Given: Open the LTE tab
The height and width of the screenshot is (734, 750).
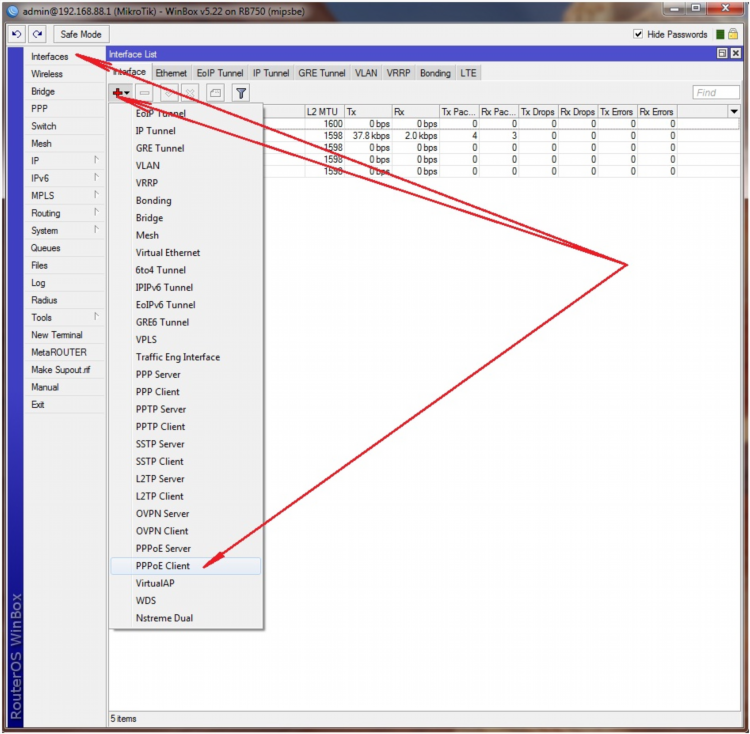Looking at the screenshot, I should [468, 73].
